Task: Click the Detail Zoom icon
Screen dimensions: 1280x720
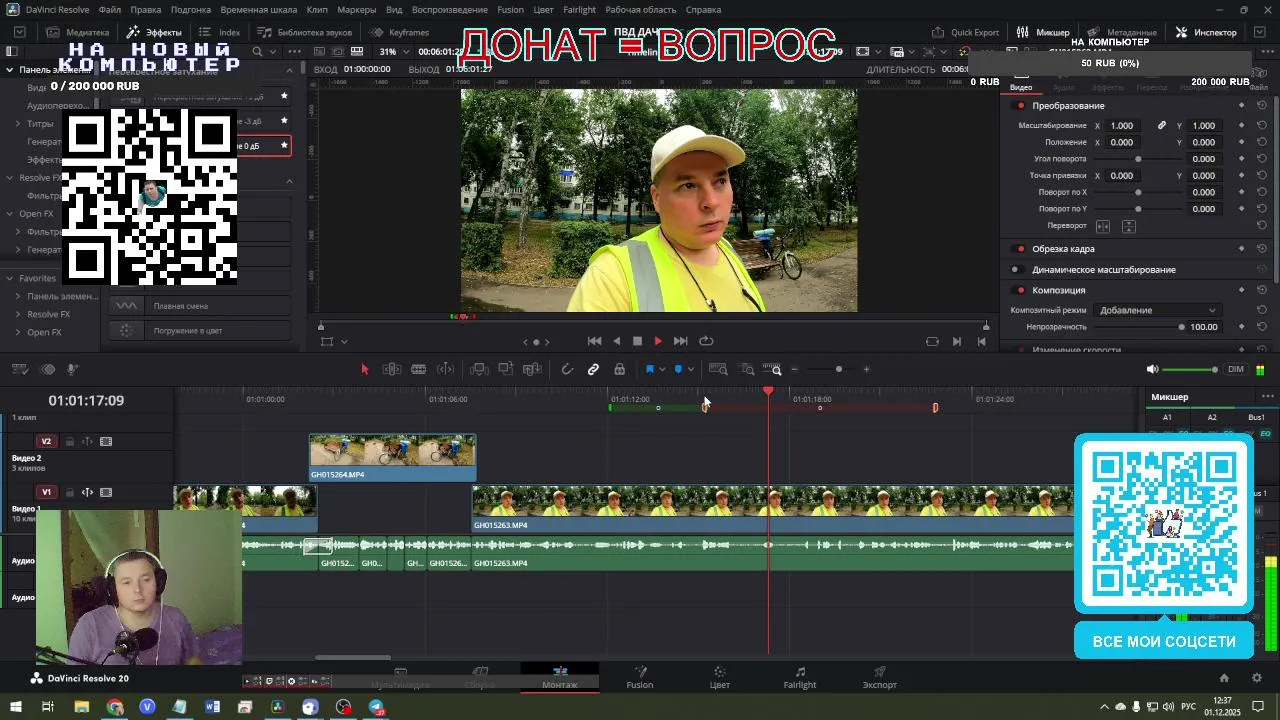Action: point(747,370)
